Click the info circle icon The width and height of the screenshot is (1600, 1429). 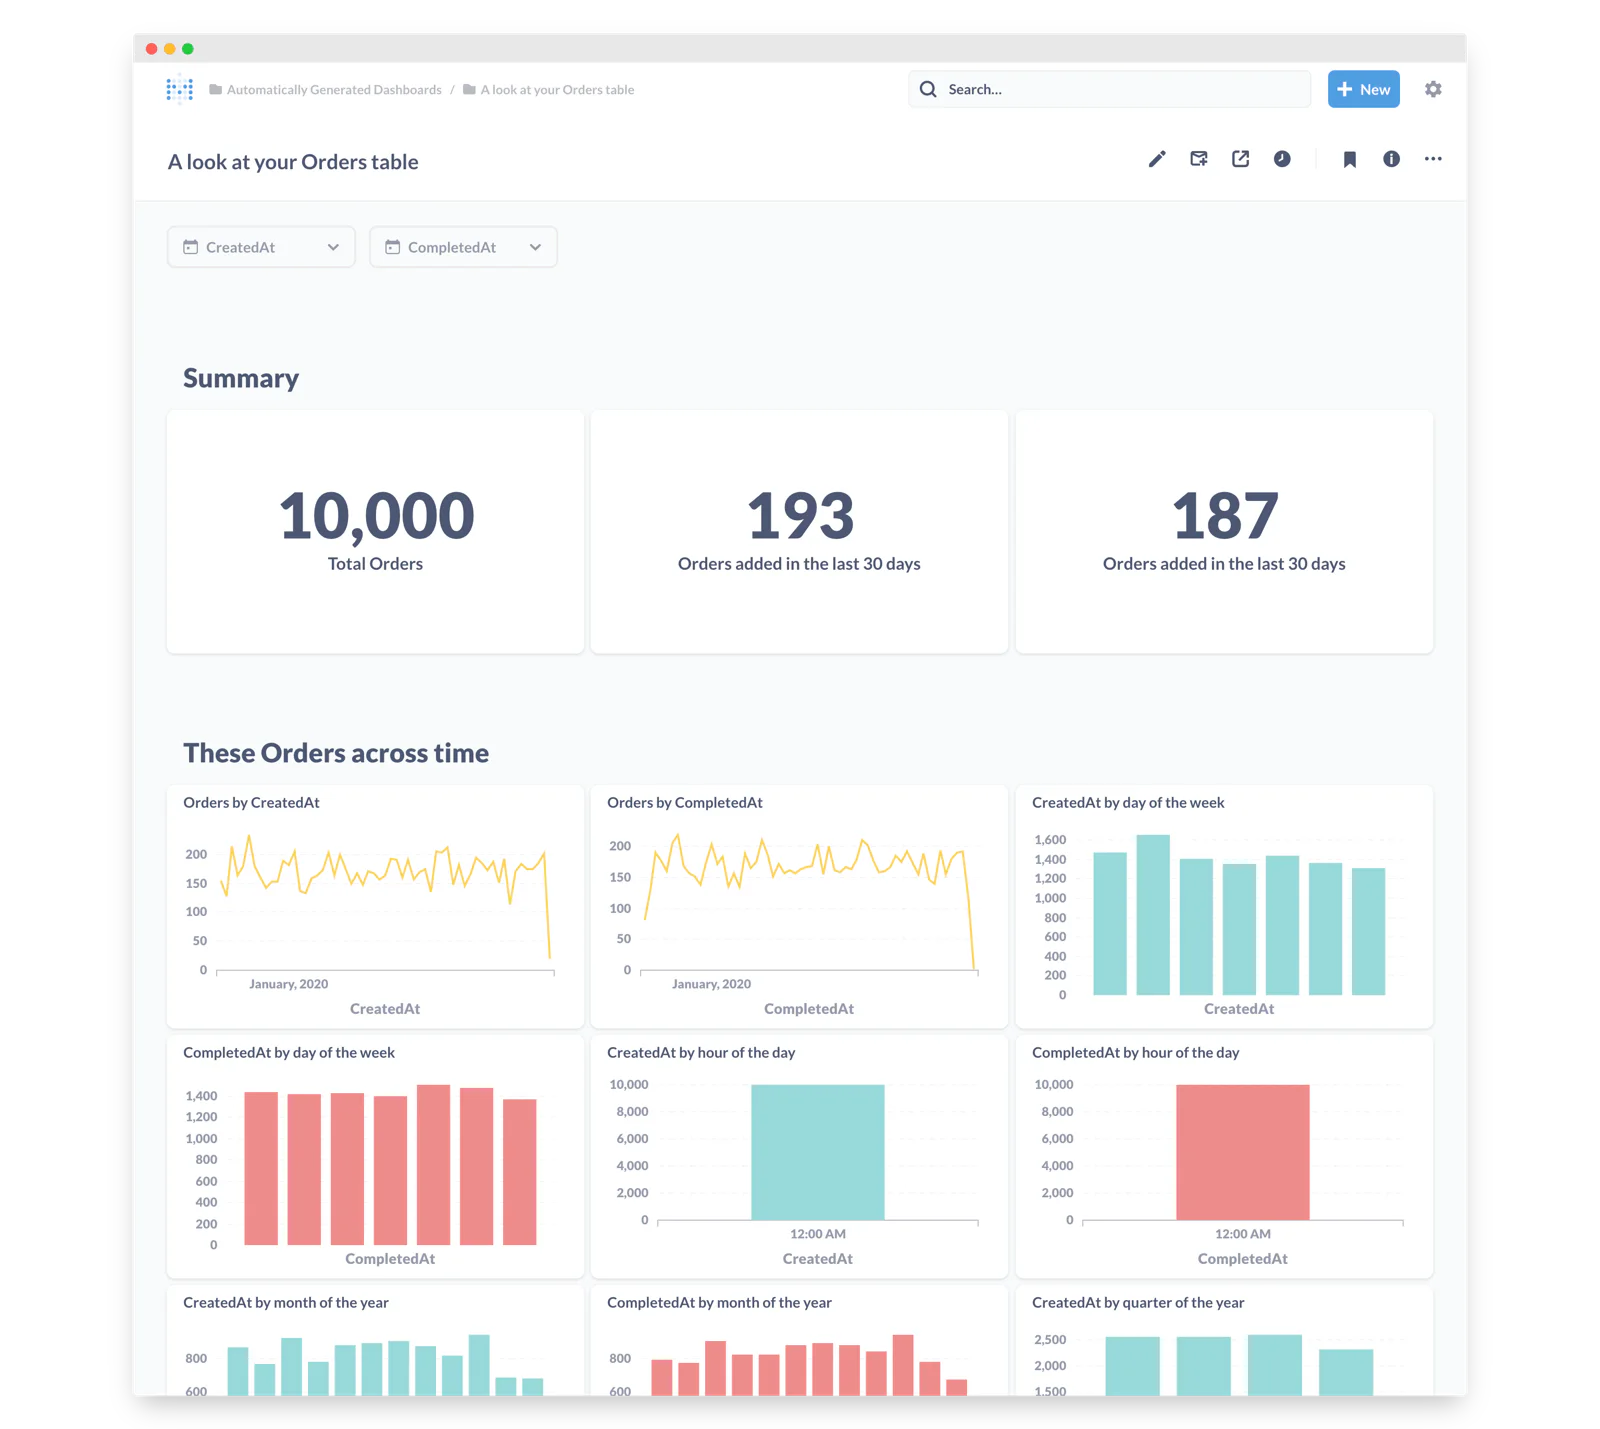tap(1391, 159)
